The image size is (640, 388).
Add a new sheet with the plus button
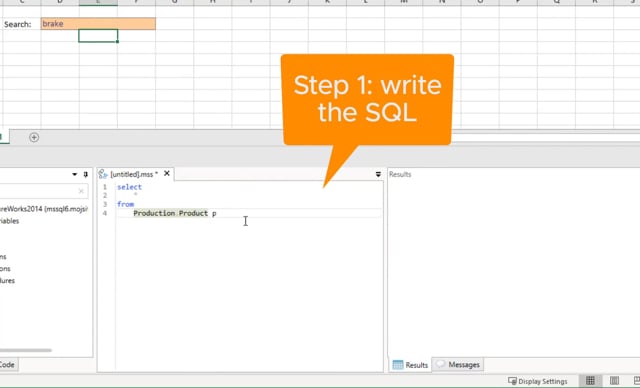[x=34, y=137]
